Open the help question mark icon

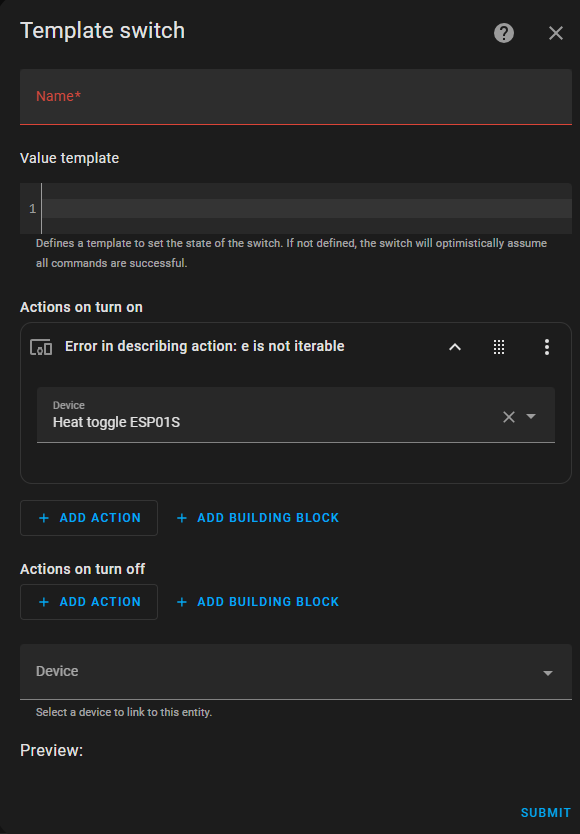pyautogui.click(x=503, y=33)
